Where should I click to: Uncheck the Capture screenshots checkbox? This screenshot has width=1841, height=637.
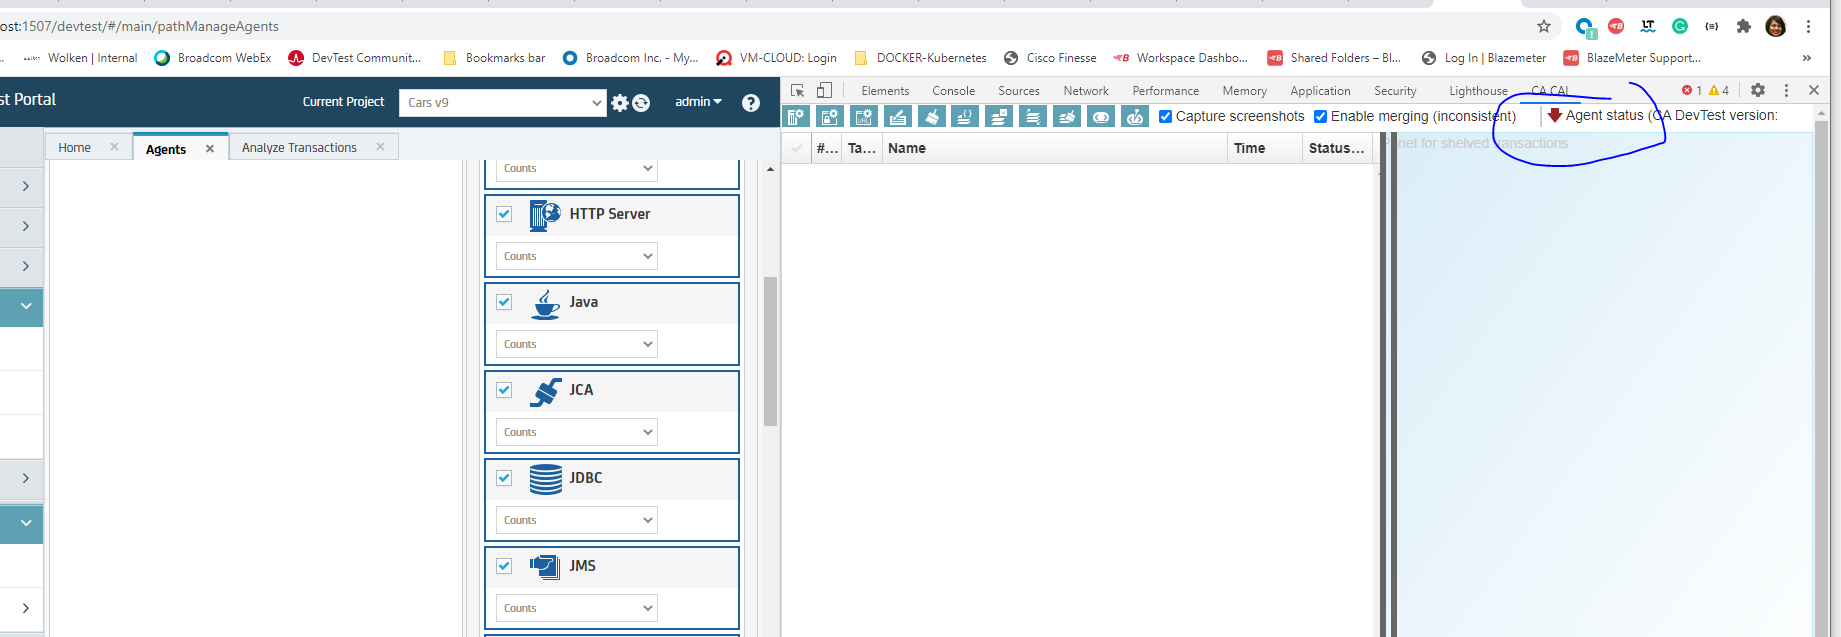click(x=1165, y=117)
